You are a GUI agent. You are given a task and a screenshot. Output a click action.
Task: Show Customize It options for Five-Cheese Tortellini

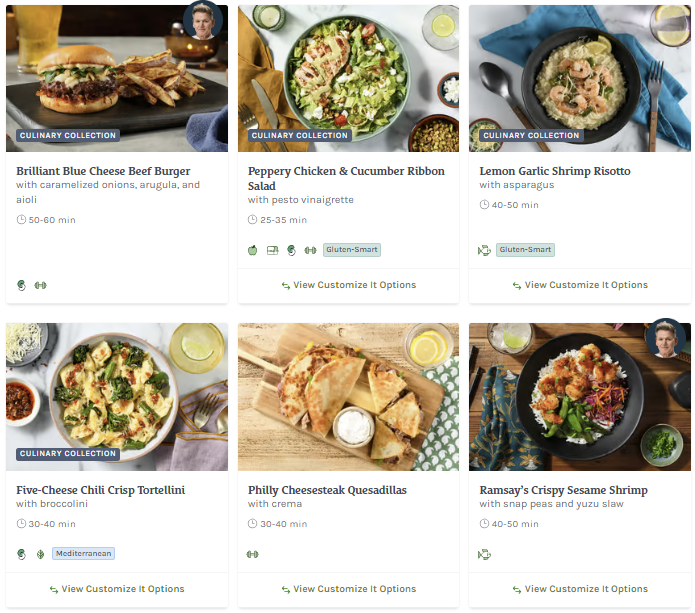(117, 589)
